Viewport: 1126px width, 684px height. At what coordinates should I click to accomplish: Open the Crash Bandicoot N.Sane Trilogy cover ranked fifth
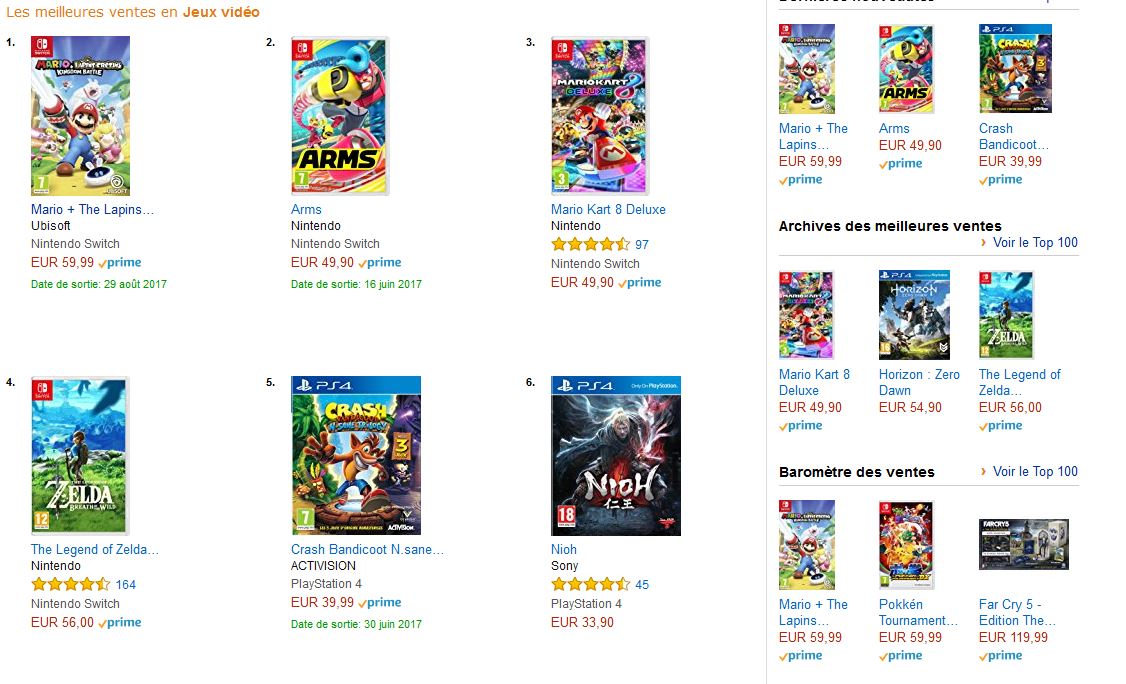point(356,455)
